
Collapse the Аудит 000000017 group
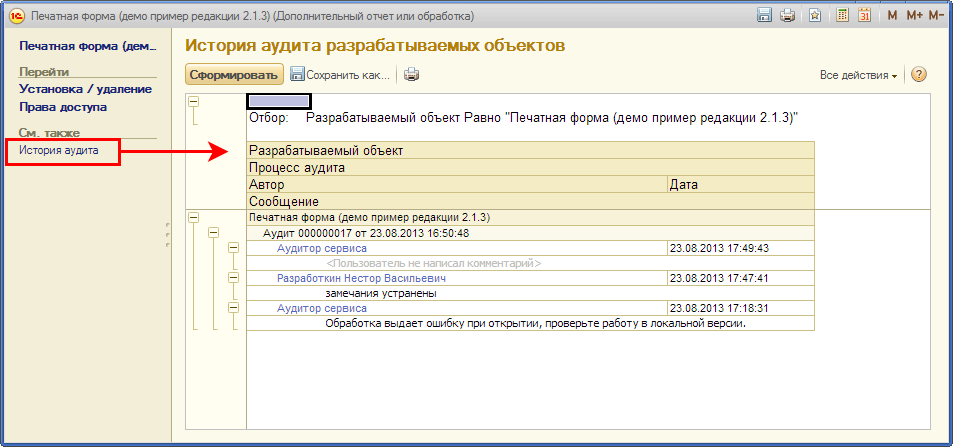click(213, 233)
